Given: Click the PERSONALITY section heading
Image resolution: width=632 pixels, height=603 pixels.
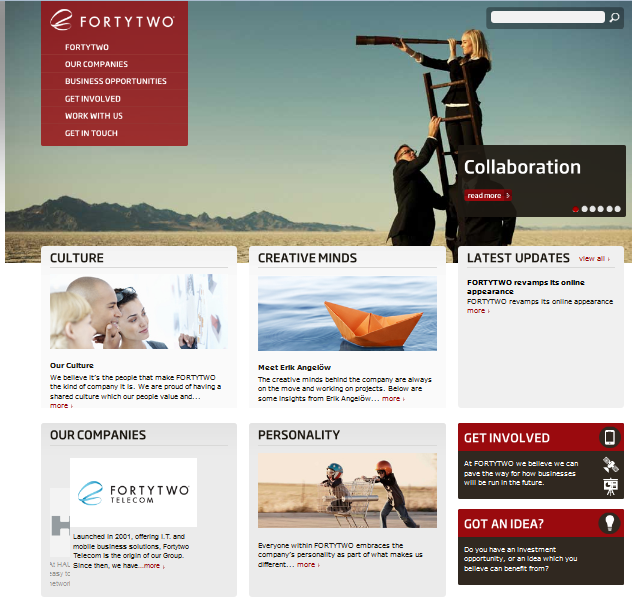Looking at the screenshot, I should tap(299, 435).
